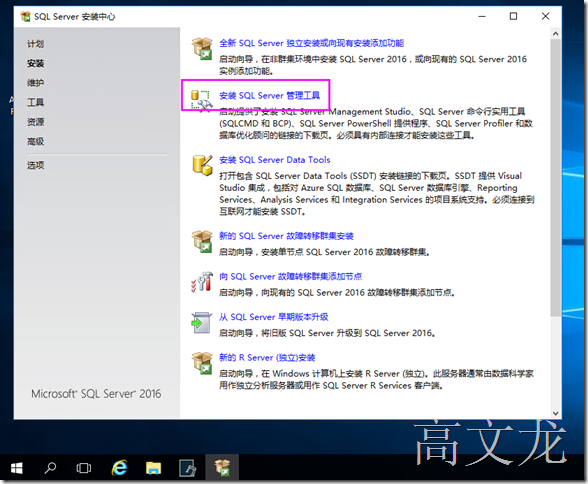The image size is (588, 484).
Task: Open the 维护 page in sidebar
Action: (36, 83)
